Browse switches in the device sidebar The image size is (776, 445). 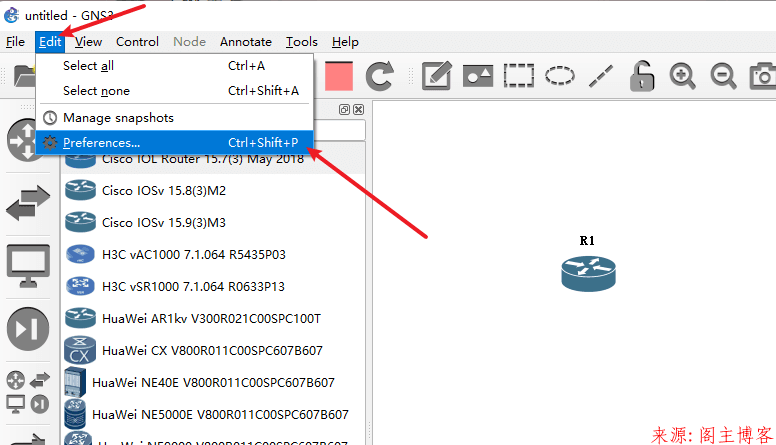pos(28,203)
